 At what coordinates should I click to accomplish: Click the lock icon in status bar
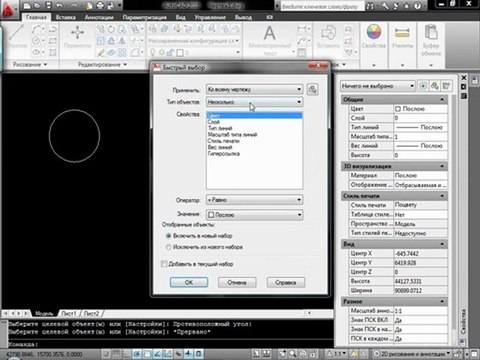pyautogui.click(x=458, y=353)
